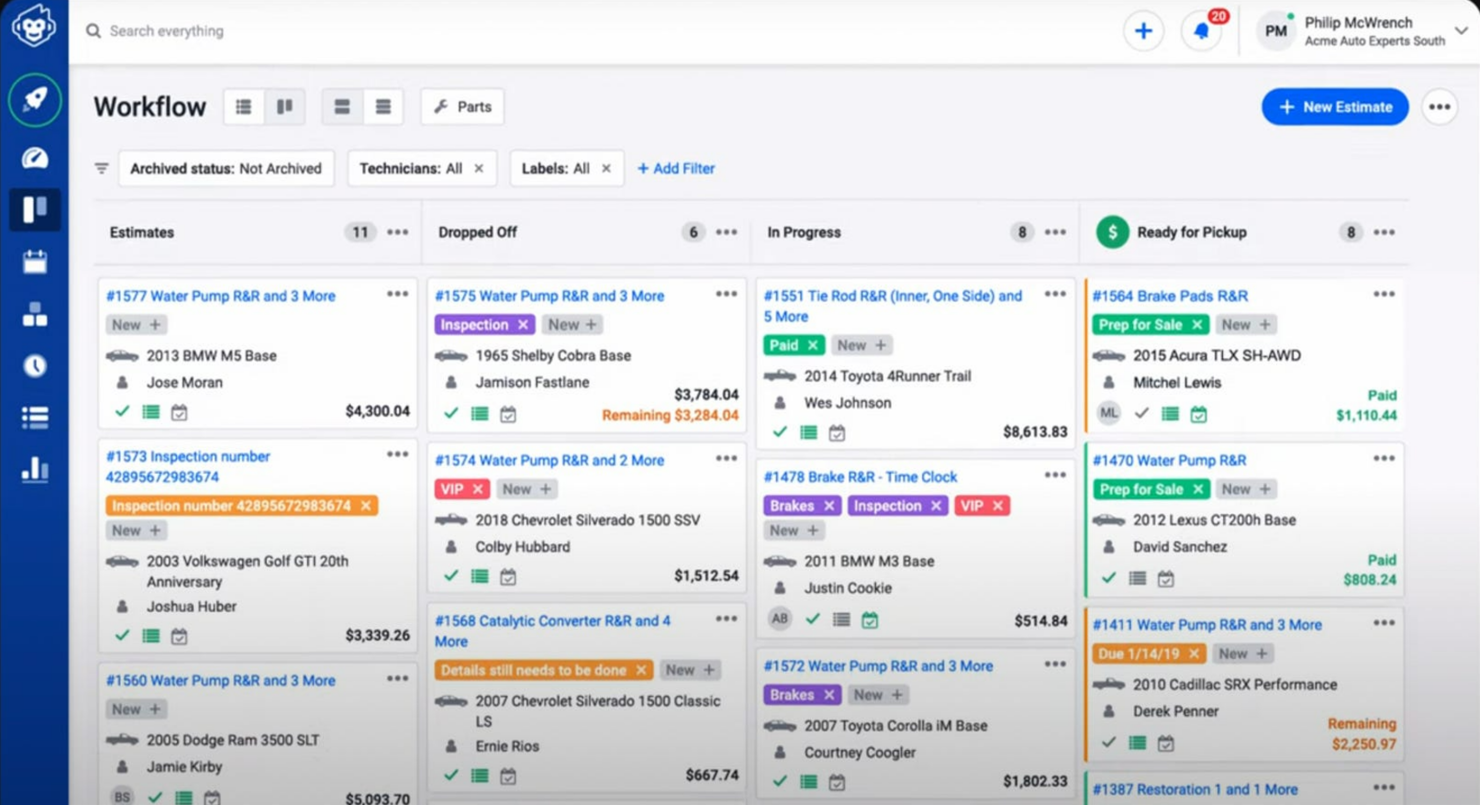Select the Workflow board icon in sidebar
The width and height of the screenshot is (1480, 805).
click(35, 210)
